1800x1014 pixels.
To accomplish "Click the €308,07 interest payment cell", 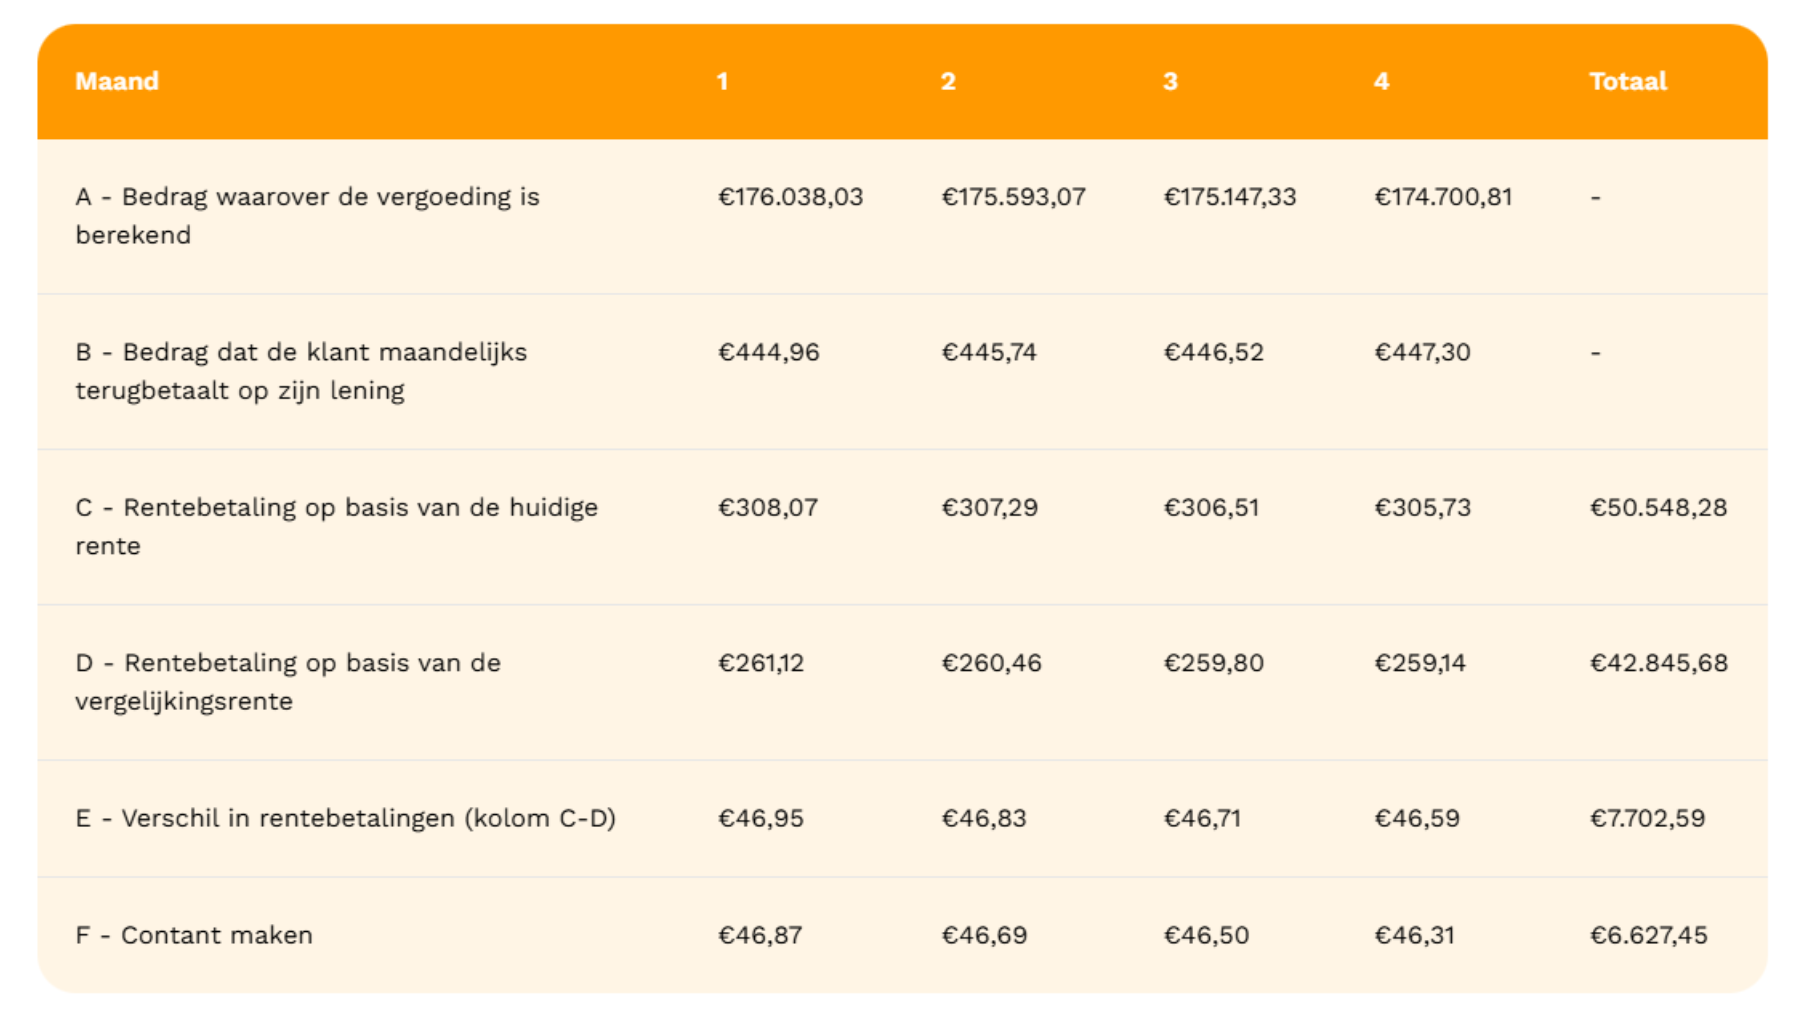I will tap(767, 508).
